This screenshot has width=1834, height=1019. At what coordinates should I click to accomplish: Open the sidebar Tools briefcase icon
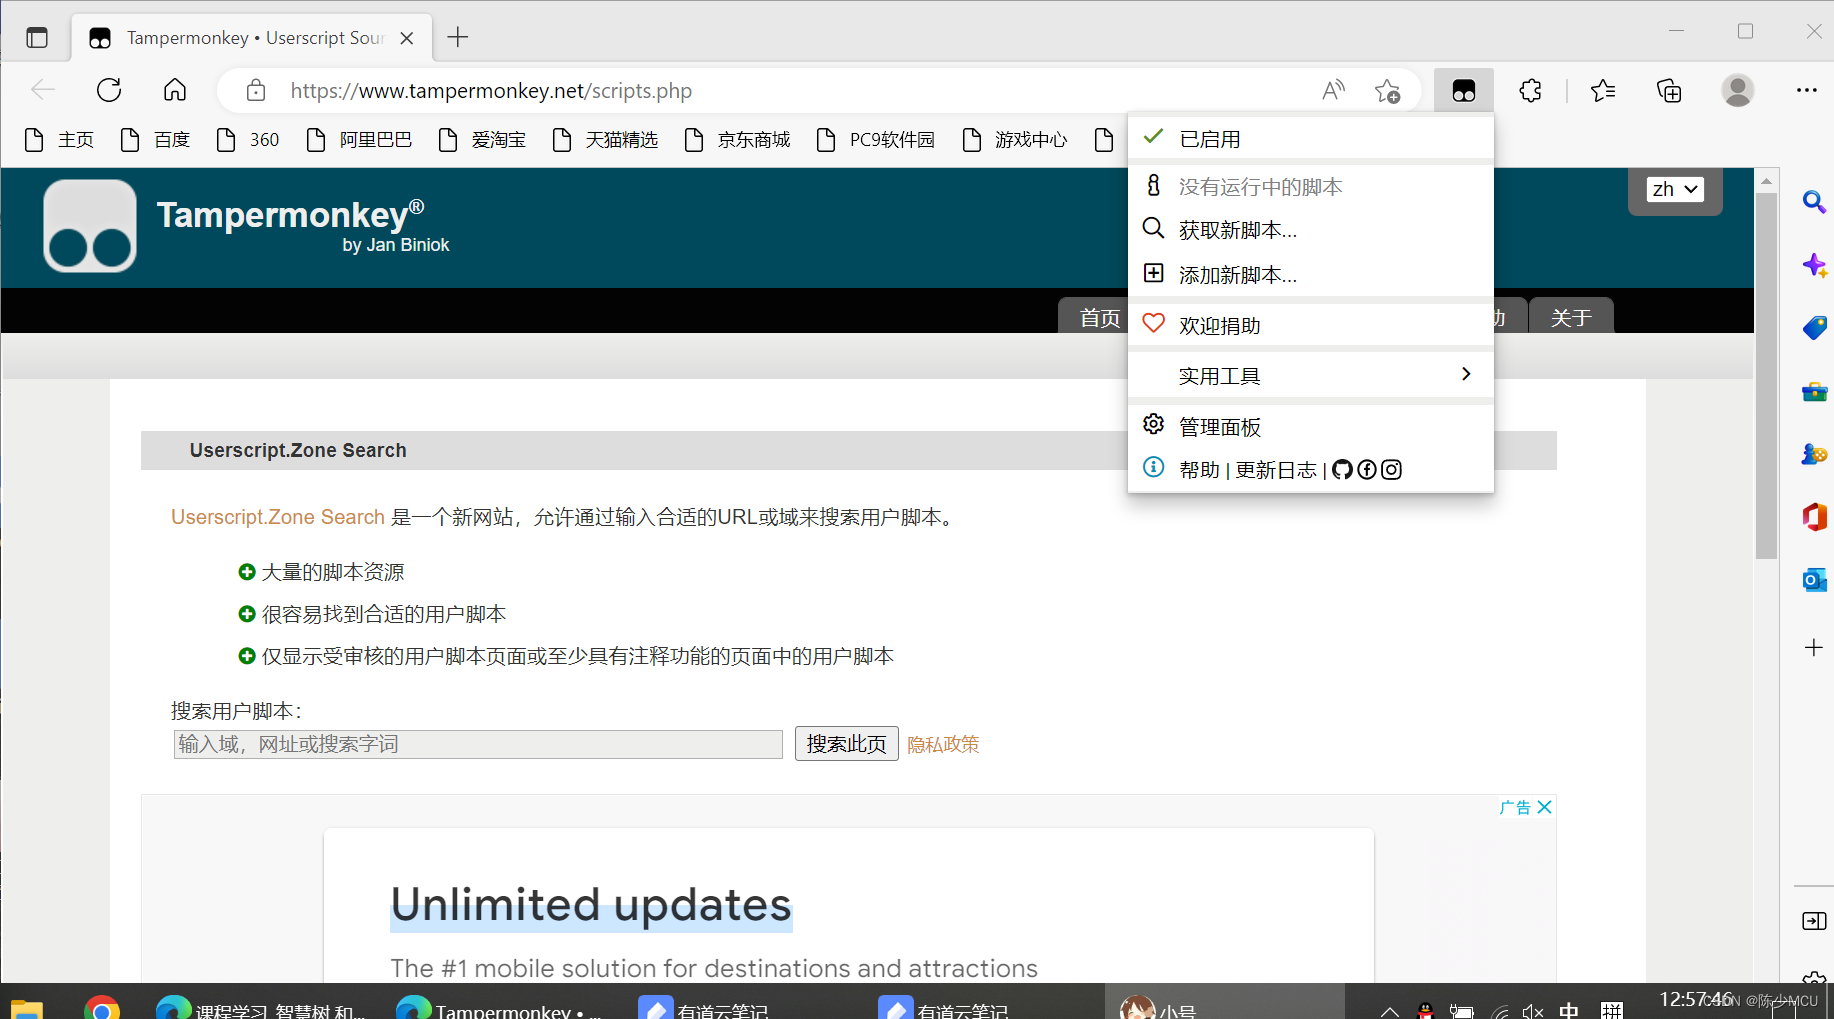point(1814,391)
